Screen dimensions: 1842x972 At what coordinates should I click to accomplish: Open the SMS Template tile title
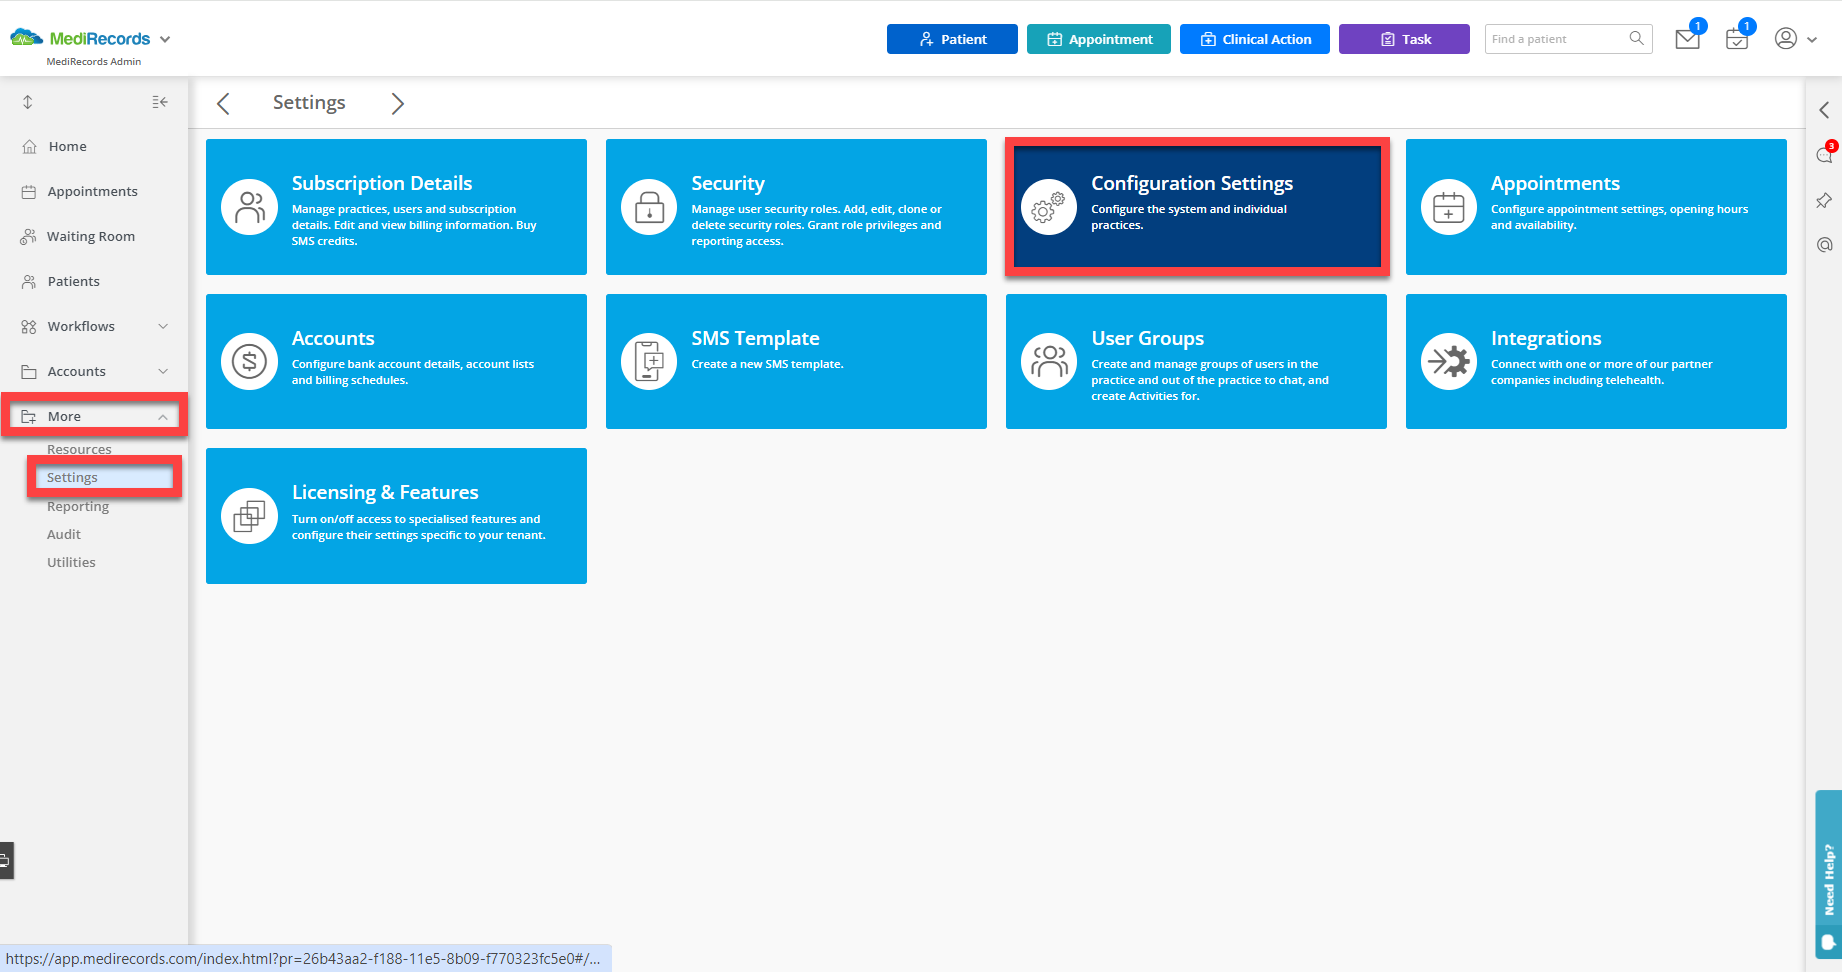[x=756, y=338]
